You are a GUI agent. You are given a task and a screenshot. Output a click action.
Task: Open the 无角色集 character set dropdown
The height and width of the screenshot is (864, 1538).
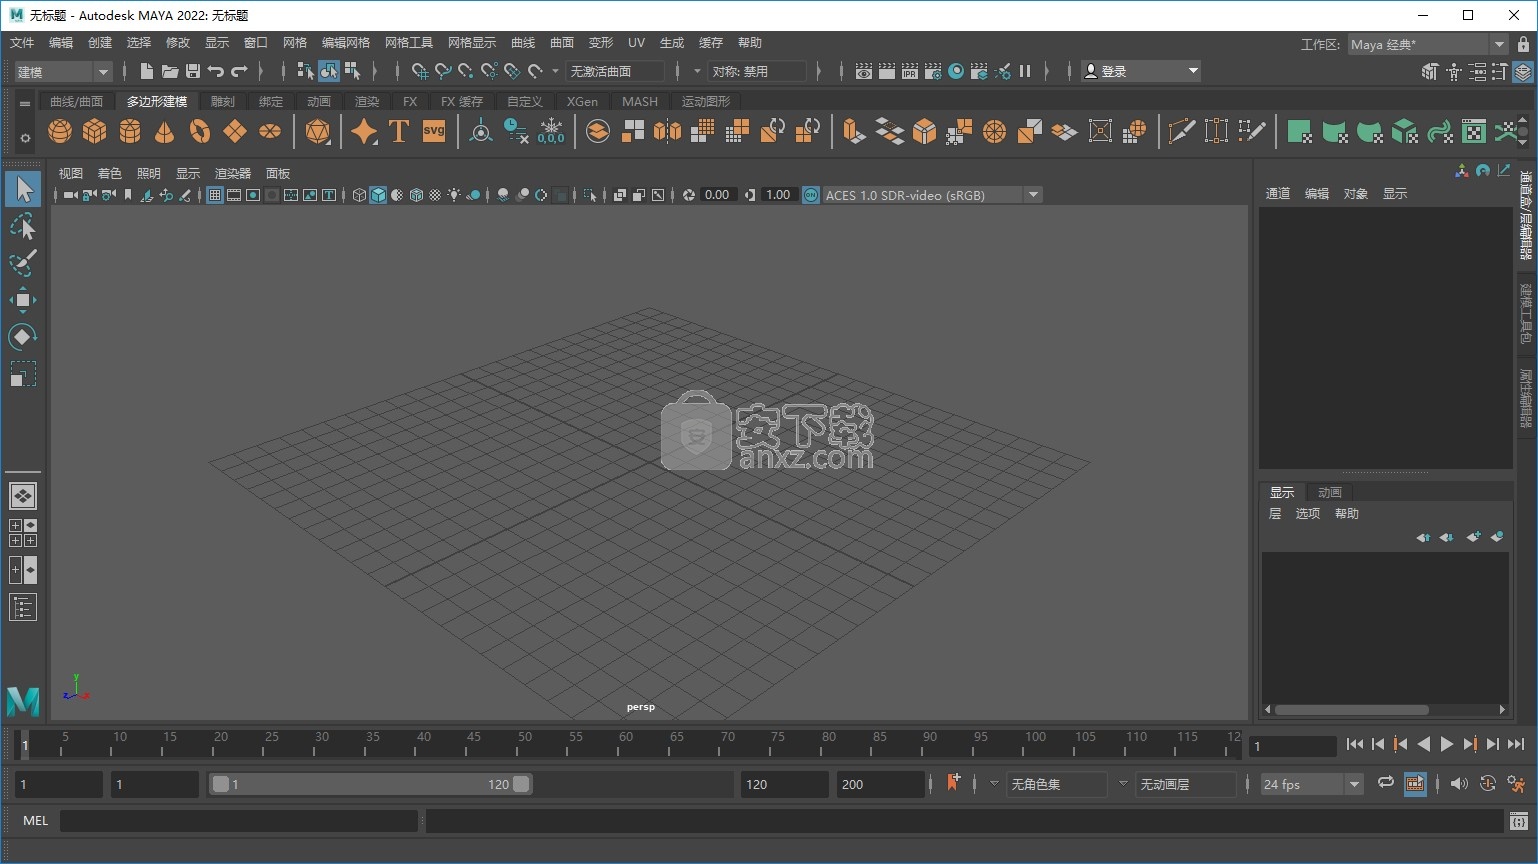click(x=1056, y=784)
